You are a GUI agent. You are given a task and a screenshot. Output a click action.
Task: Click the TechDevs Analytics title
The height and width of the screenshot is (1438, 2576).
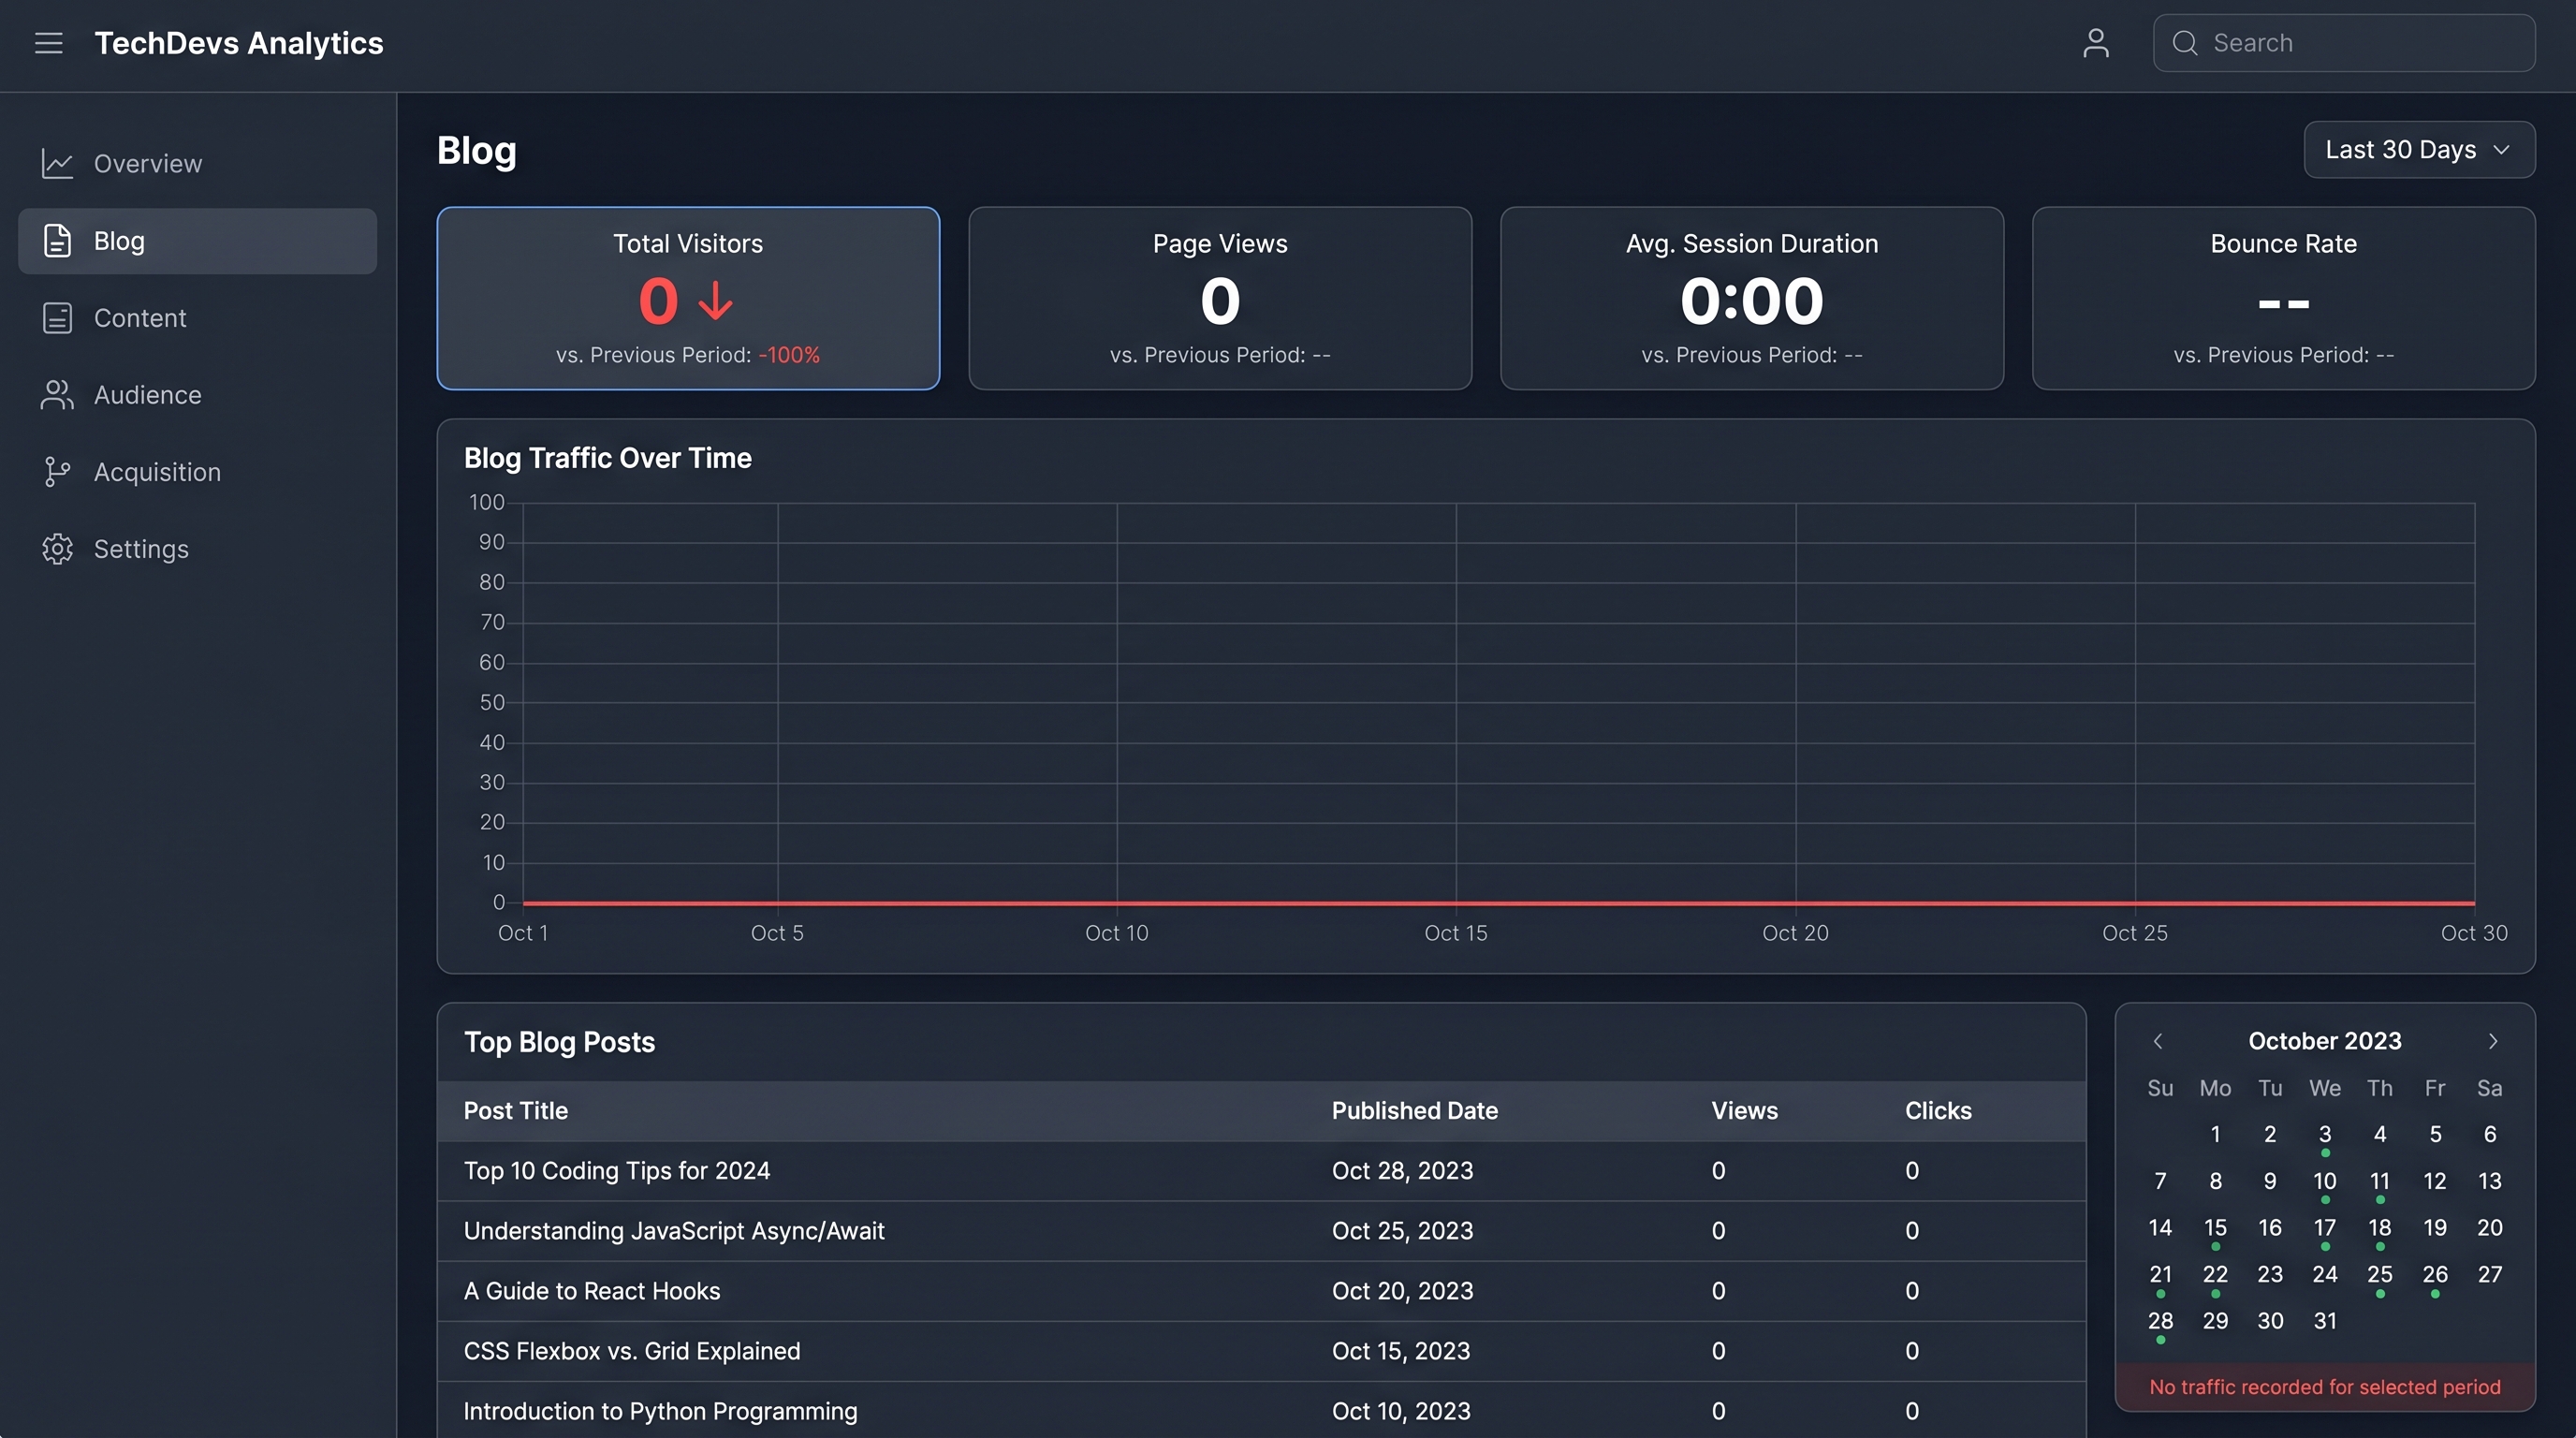pyautogui.click(x=239, y=43)
